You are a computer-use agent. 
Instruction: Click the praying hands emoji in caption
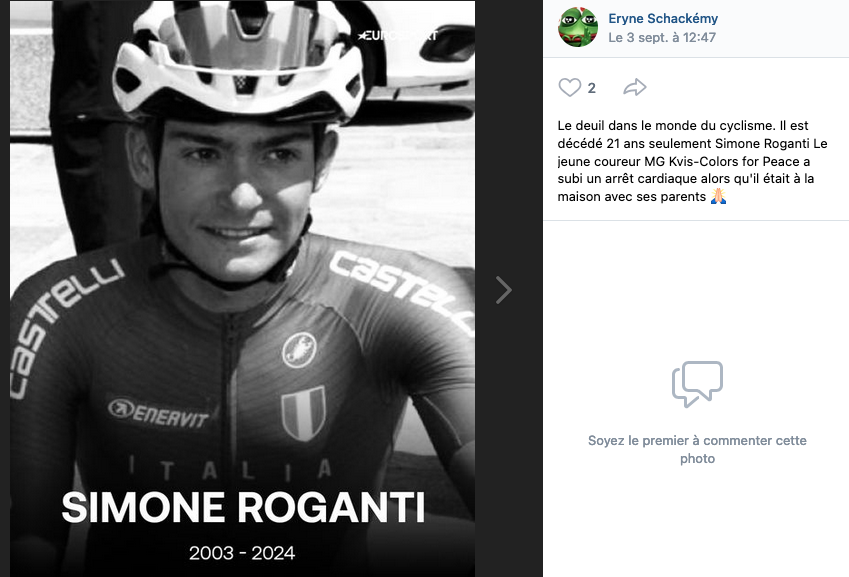tap(717, 197)
